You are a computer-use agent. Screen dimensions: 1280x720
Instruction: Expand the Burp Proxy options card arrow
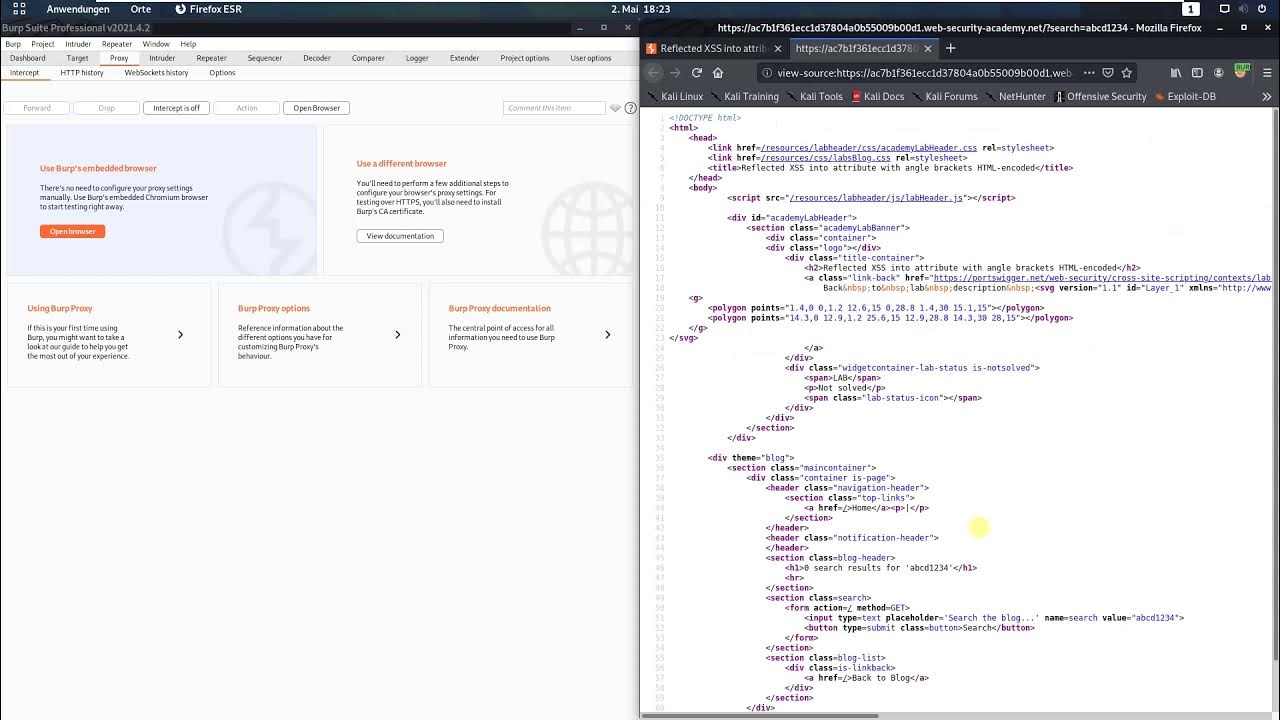pyautogui.click(x=397, y=335)
